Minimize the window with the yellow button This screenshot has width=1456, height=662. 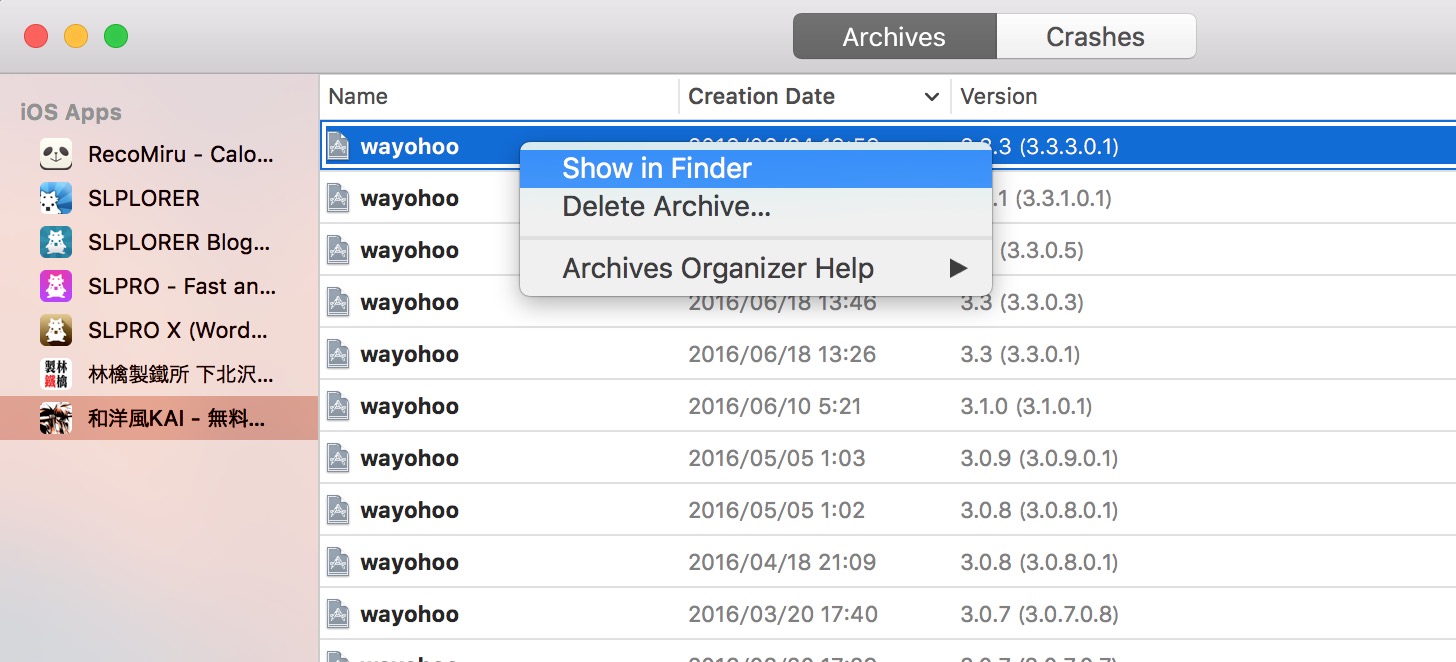click(76, 37)
